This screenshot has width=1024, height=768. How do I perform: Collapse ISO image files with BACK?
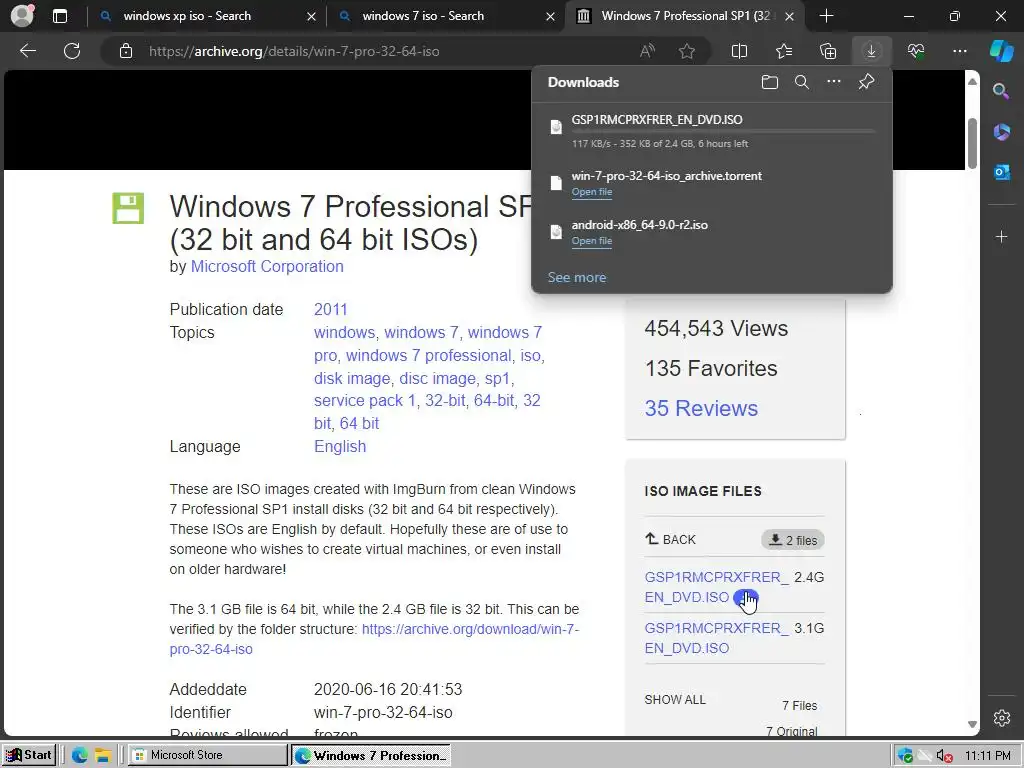pyautogui.click(x=670, y=539)
